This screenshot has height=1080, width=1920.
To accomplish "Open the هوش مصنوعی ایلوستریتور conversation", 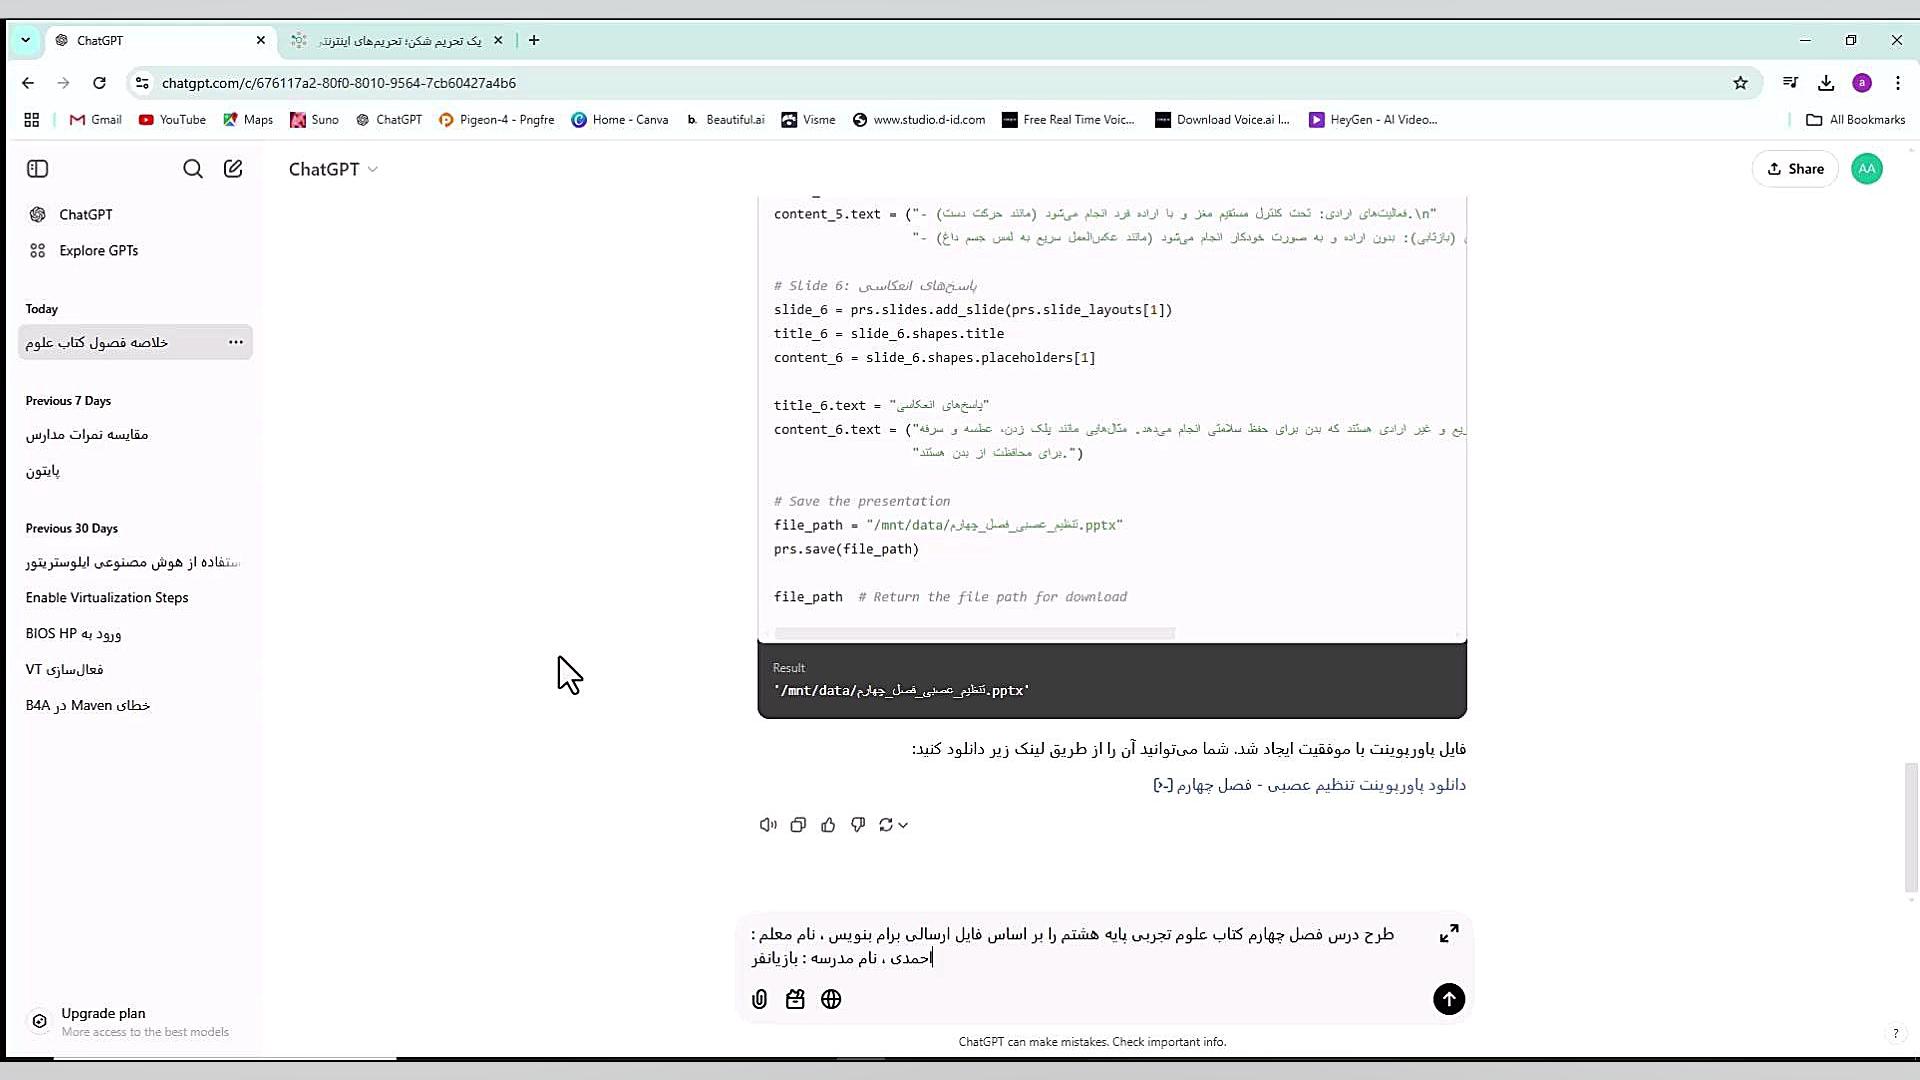I will click(x=133, y=562).
